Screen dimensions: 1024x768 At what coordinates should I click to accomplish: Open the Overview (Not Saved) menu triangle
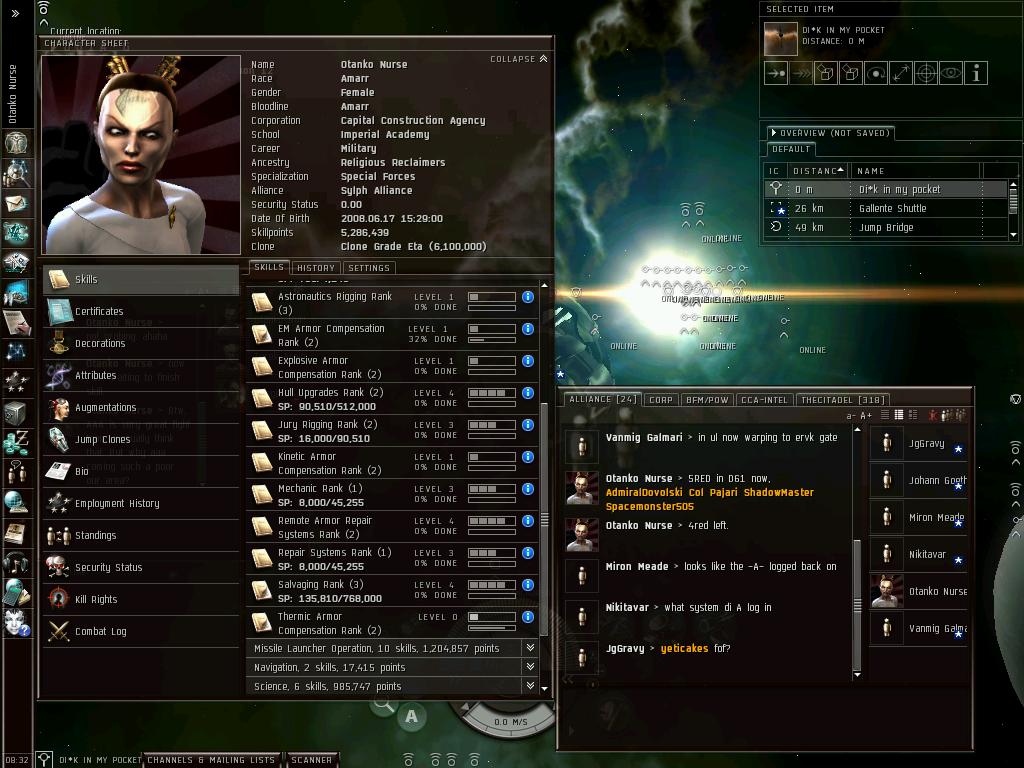(x=774, y=133)
